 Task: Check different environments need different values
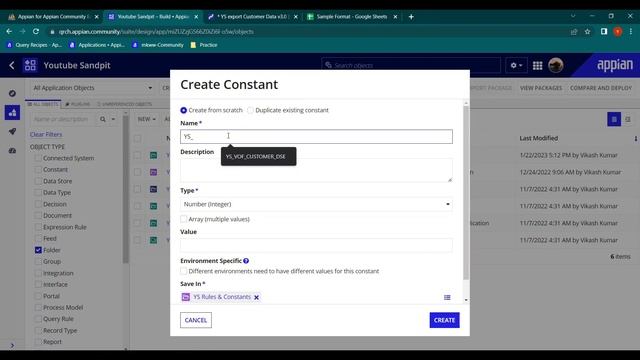click(x=184, y=271)
